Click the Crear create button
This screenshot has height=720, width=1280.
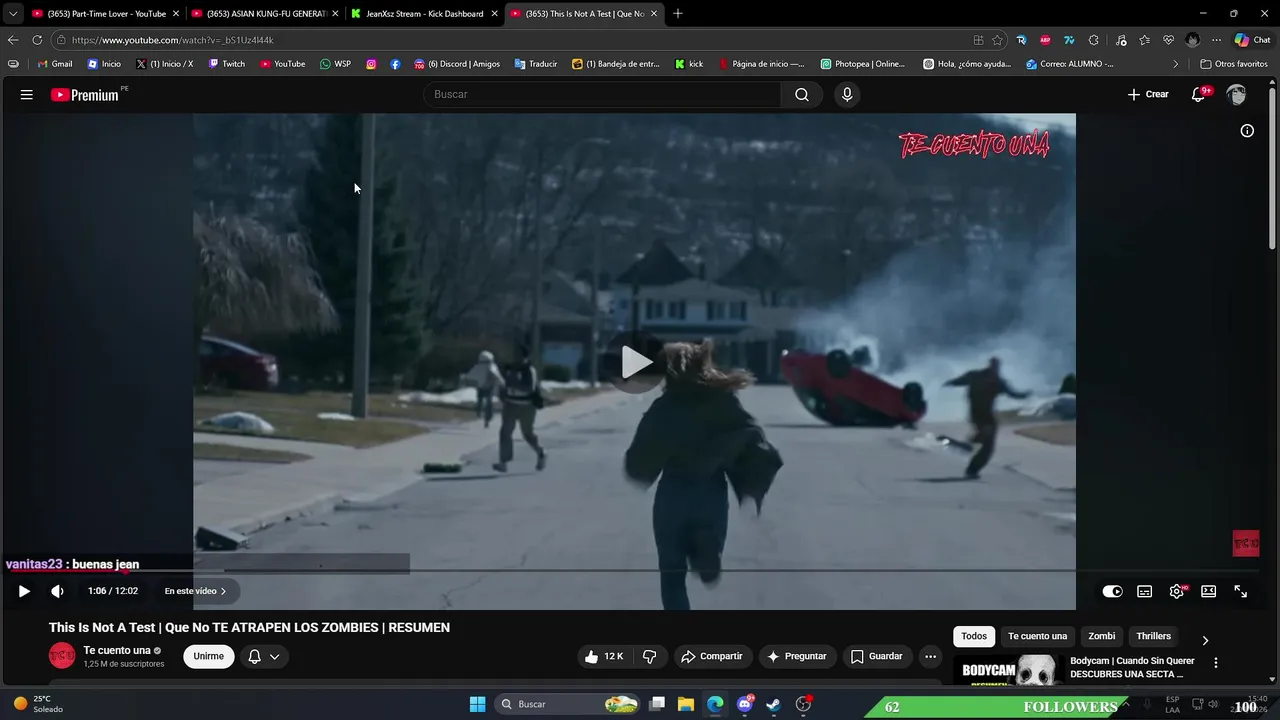click(x=1148, y=94)
